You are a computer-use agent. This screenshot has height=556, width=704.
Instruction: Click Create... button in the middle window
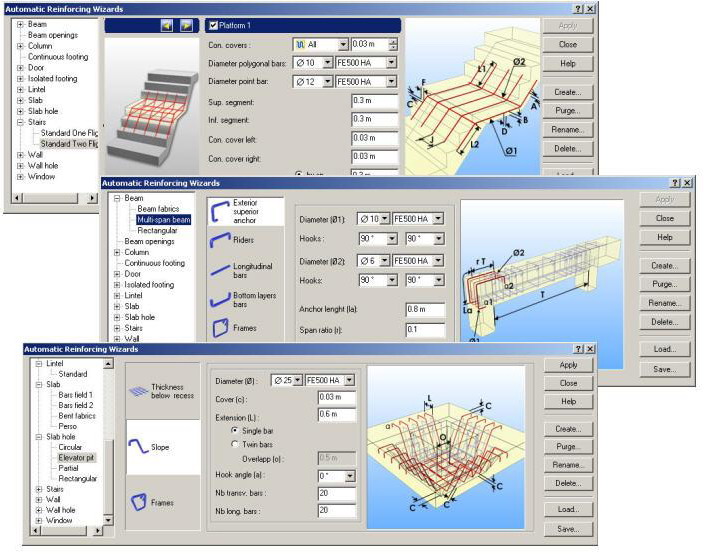pos(664,265)
